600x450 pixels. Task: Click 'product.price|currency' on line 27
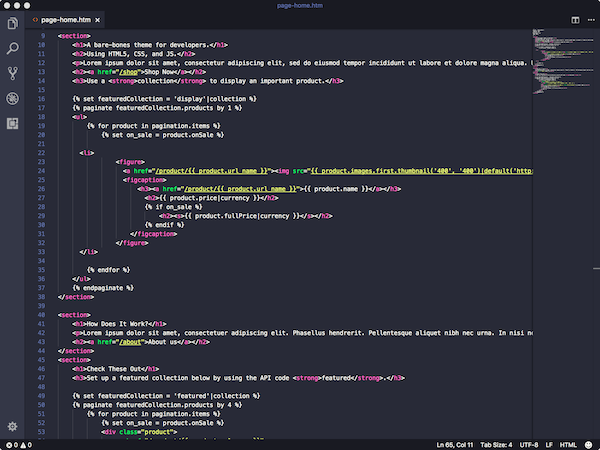click(209, 198)
